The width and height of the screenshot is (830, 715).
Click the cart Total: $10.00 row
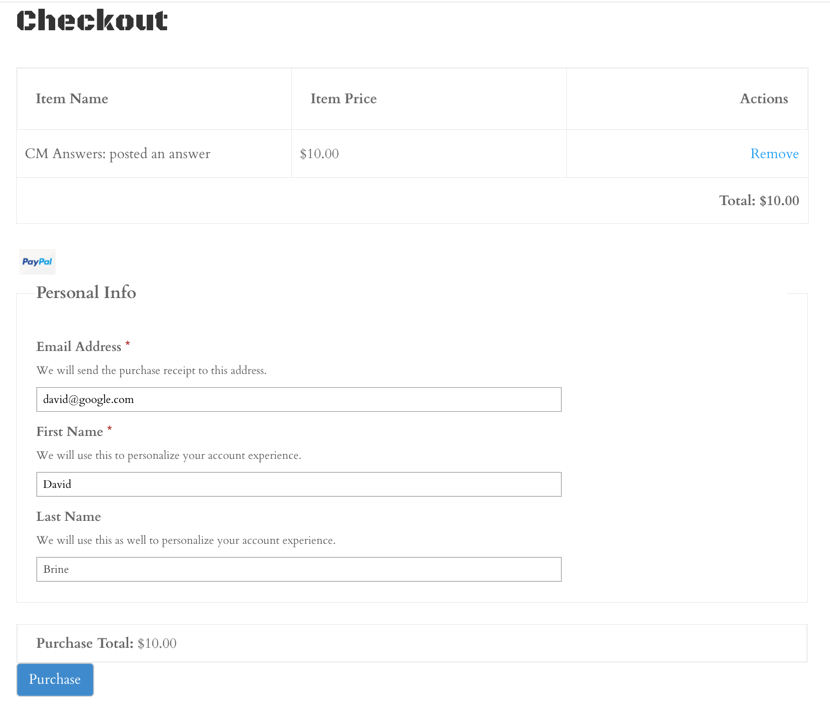(x=758, y=201)
